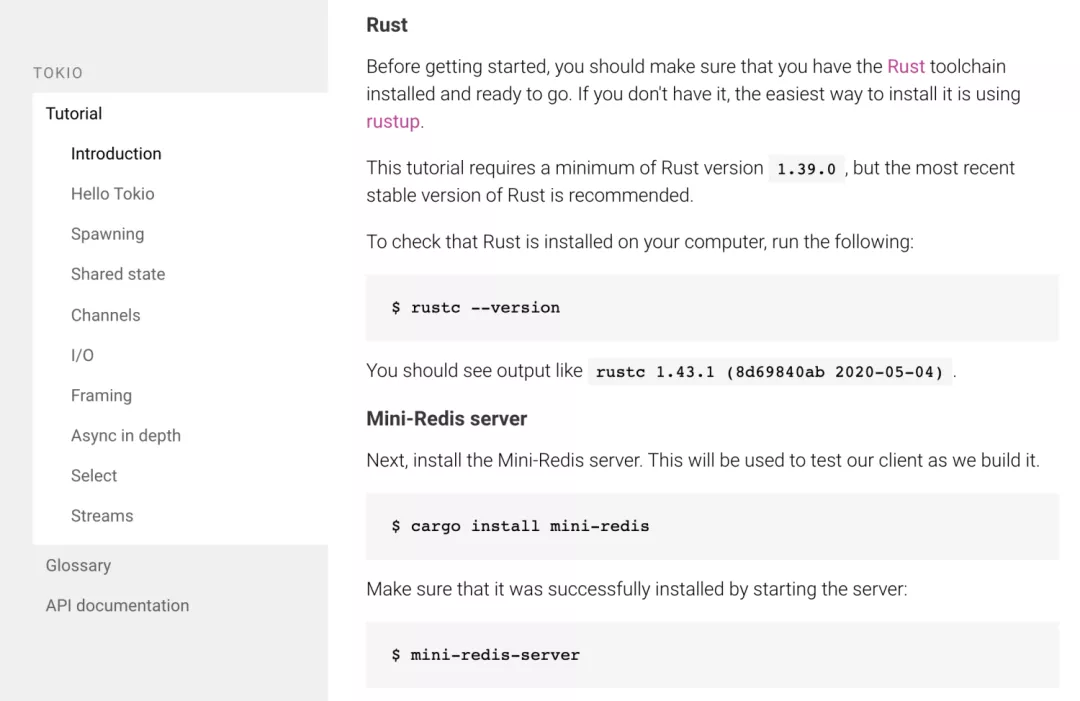The image size is (1080, 701).
Task: Click the mini-redis-server command block
Action: tap(712, 655)
